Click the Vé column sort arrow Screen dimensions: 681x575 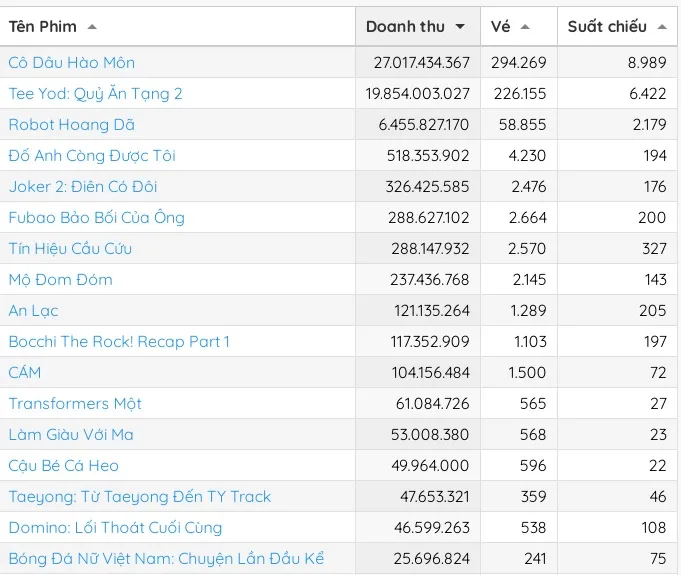(x=526, y=27)
